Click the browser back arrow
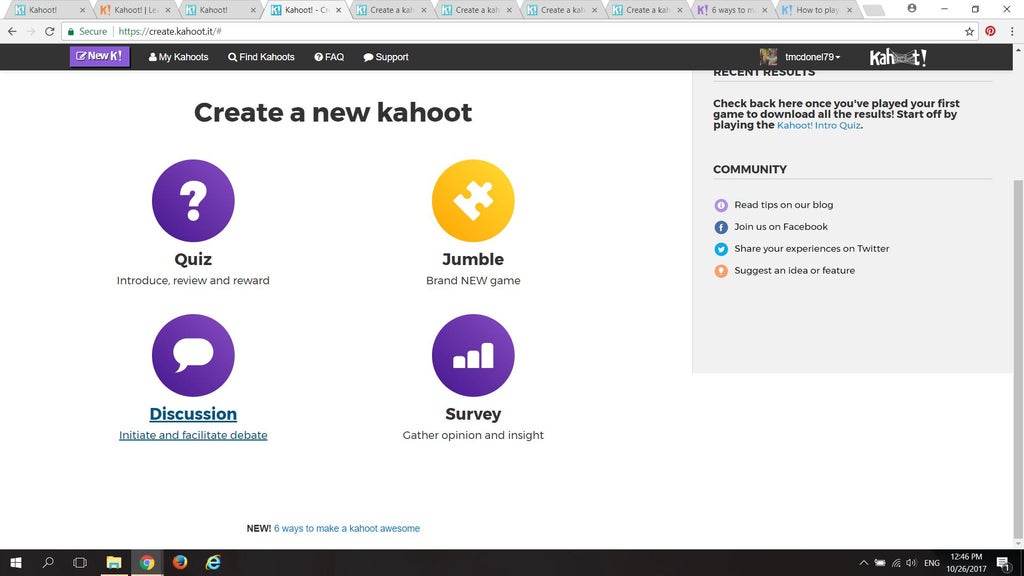Image resolution: width=1024 pixels, height=576 pixels. click(x=12, y=31)
